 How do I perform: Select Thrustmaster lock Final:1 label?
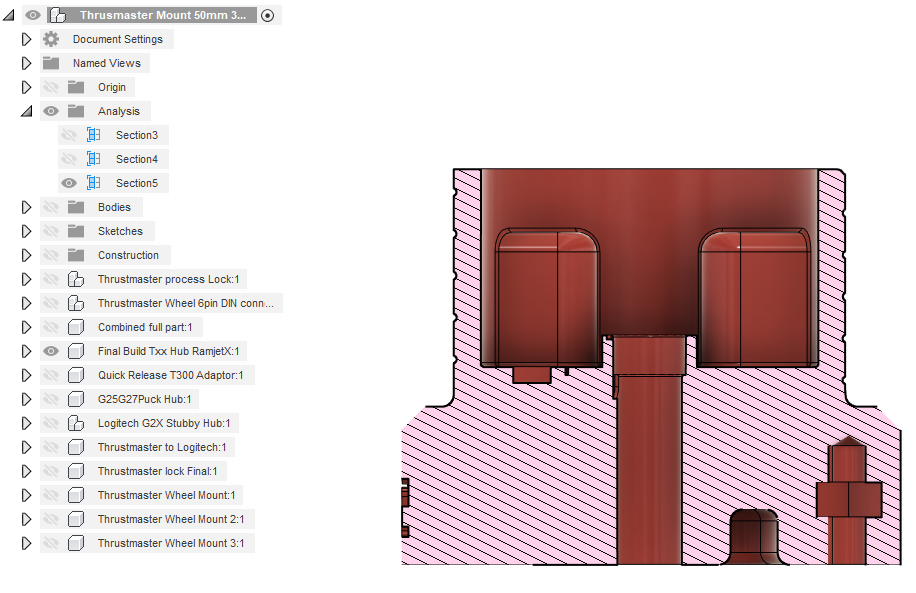[157, 471]
